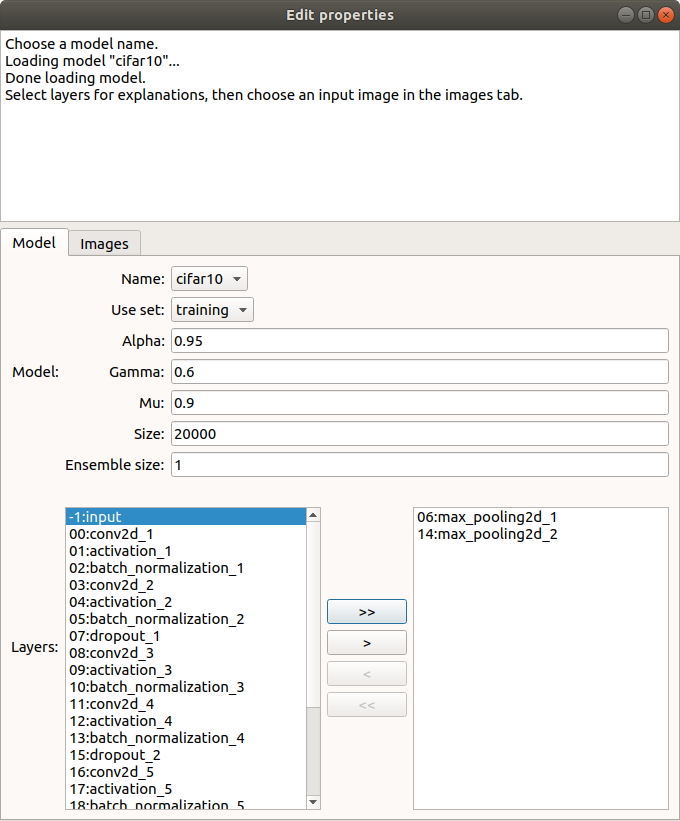Viewport: 680px width, 821px height.
Task: Select 06:max_pooling2d_1 in the chosen layers list
Action: 541,517
